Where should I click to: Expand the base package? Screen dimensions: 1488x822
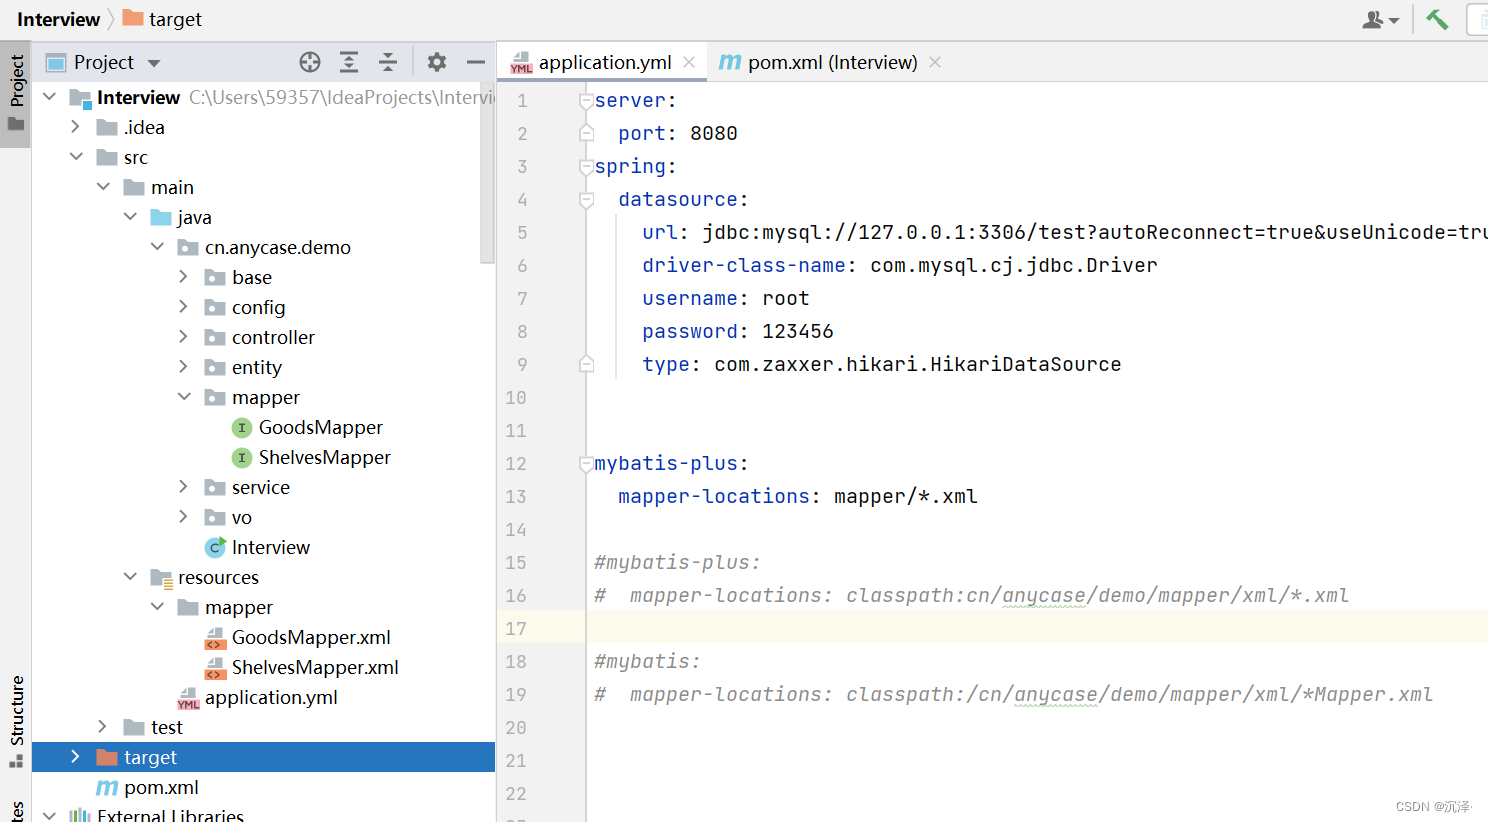tap(184, 277)
